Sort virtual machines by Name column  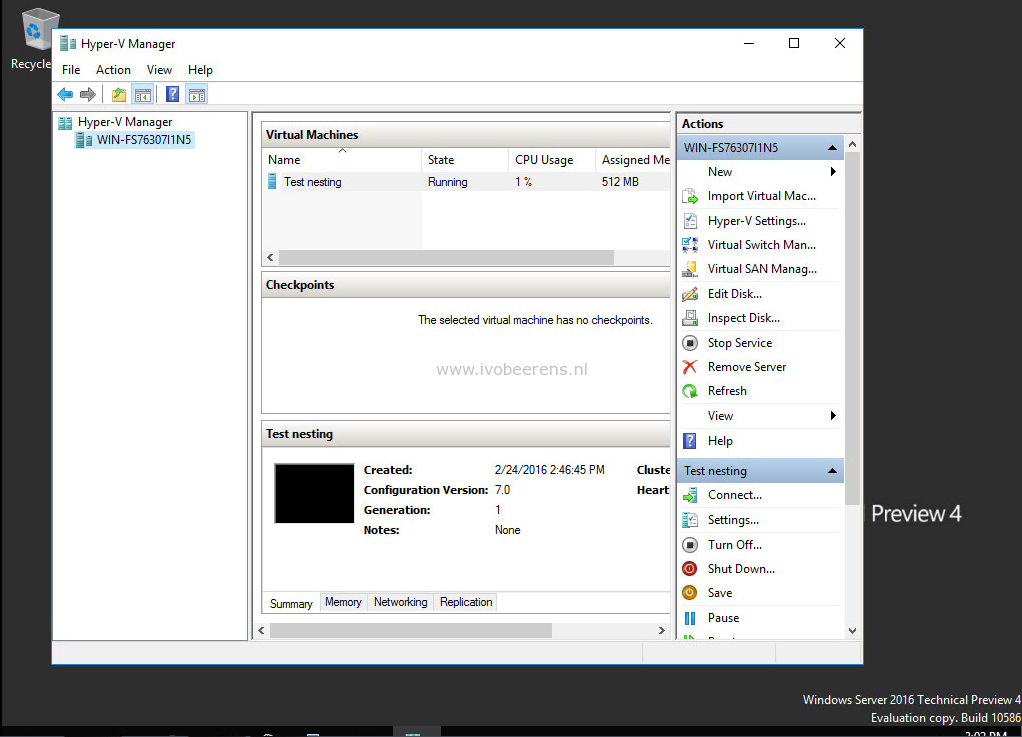pos(343,160)
